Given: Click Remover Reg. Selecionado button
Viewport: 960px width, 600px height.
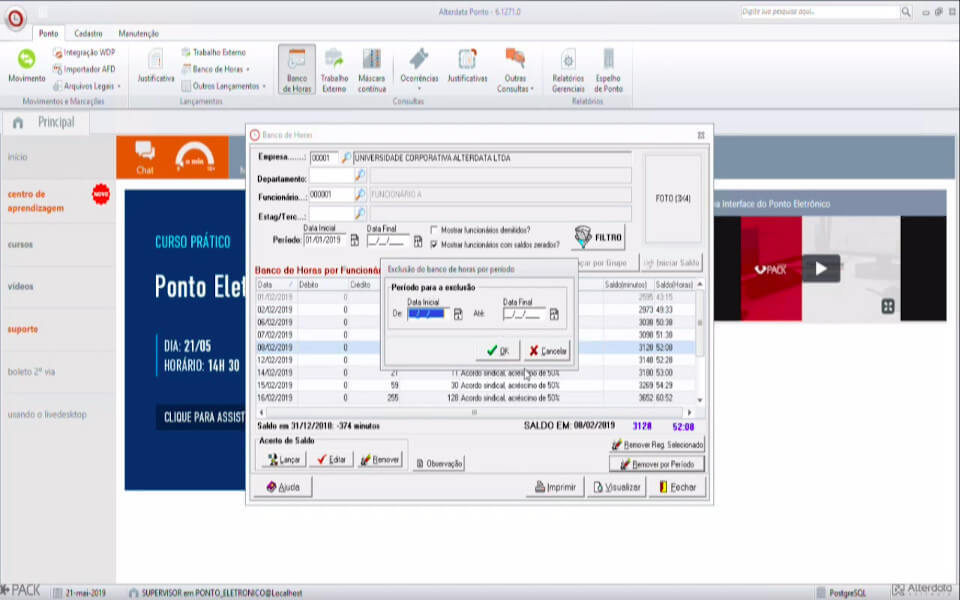Looking at the screenshot, I should point(658,444).
